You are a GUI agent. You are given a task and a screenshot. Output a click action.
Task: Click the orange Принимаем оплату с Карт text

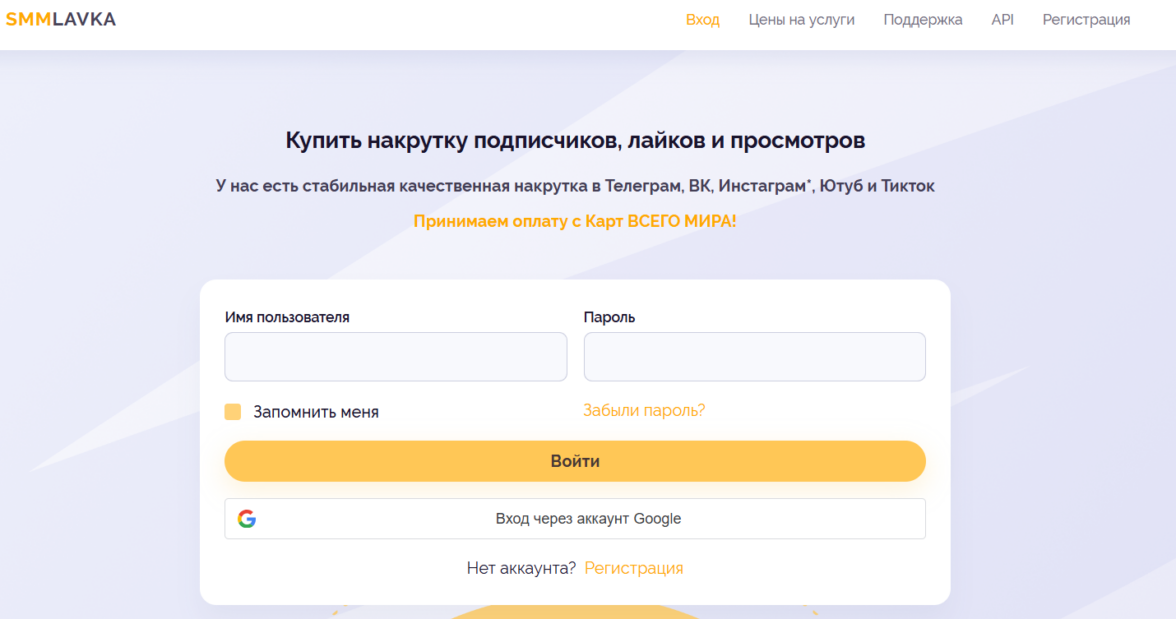[x=575, y=221]
